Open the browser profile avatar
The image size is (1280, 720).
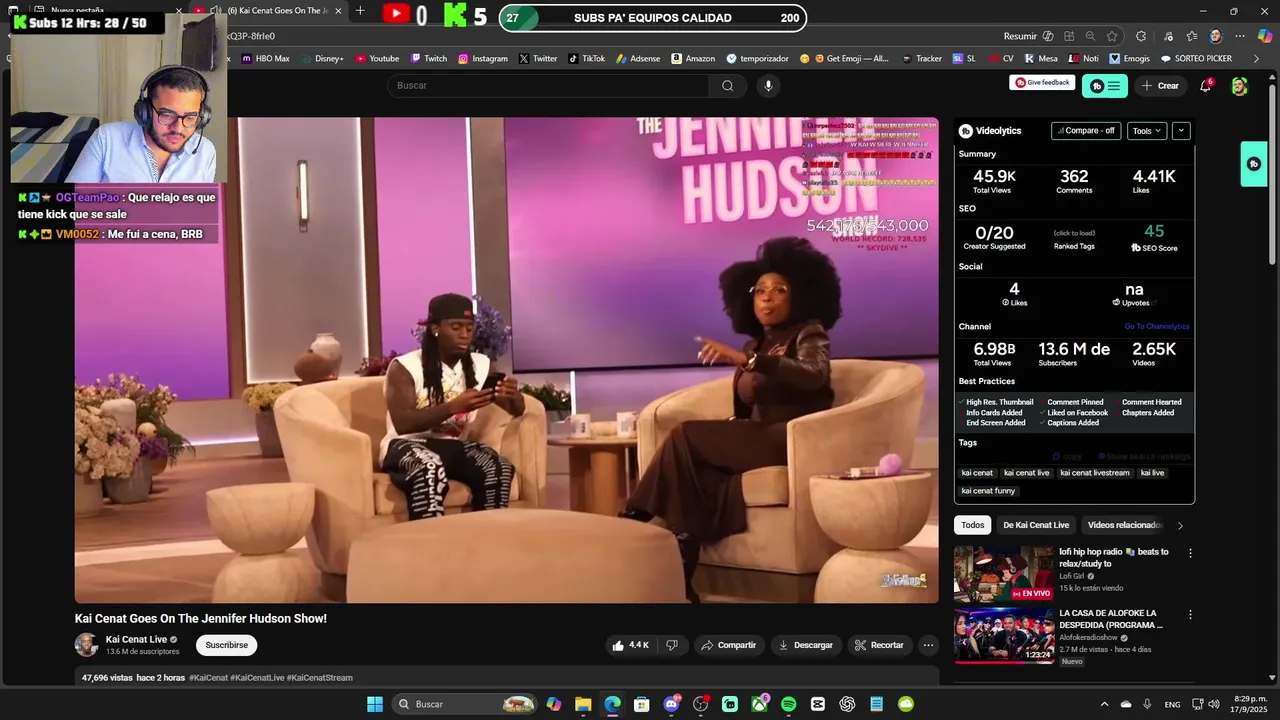pyautogui.click(x=1215, y=36)
